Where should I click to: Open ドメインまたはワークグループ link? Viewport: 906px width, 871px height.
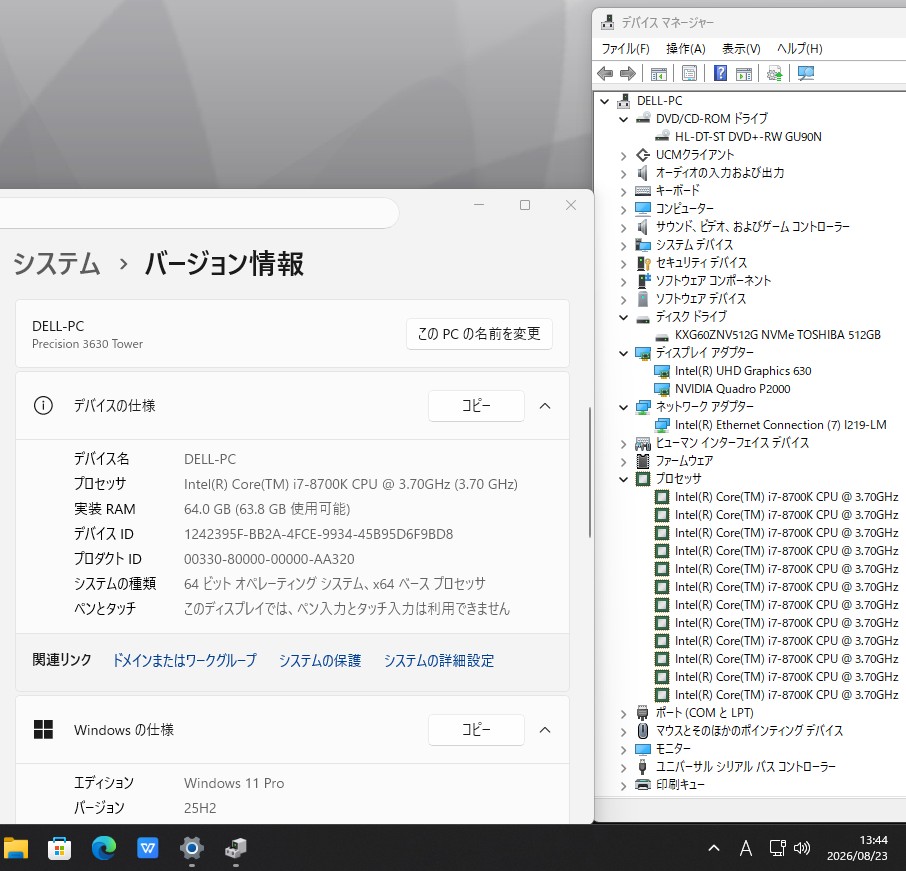pyautogui.click(x=184, y=661)
